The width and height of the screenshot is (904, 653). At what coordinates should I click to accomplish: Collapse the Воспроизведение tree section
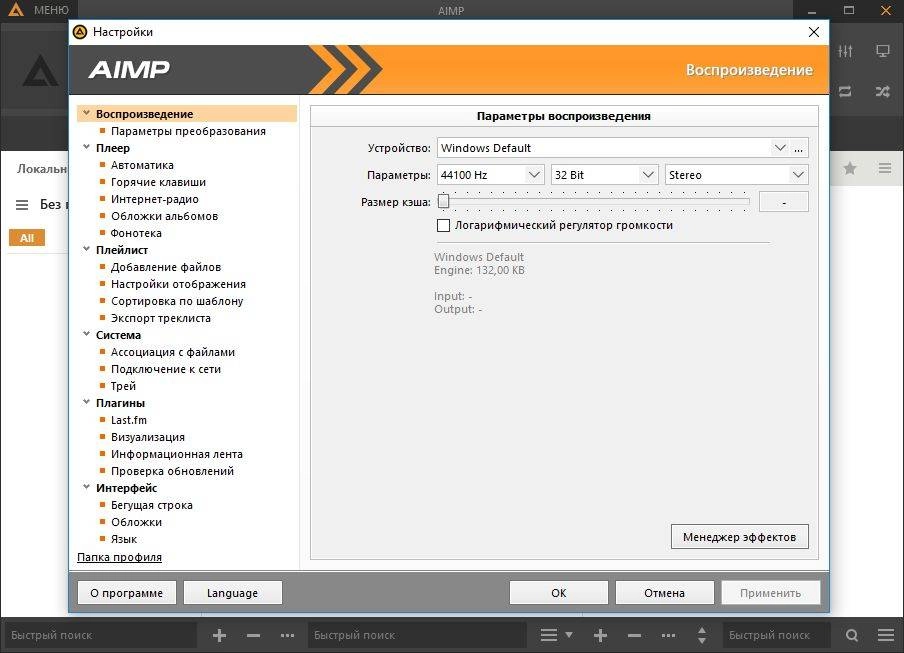86,114
